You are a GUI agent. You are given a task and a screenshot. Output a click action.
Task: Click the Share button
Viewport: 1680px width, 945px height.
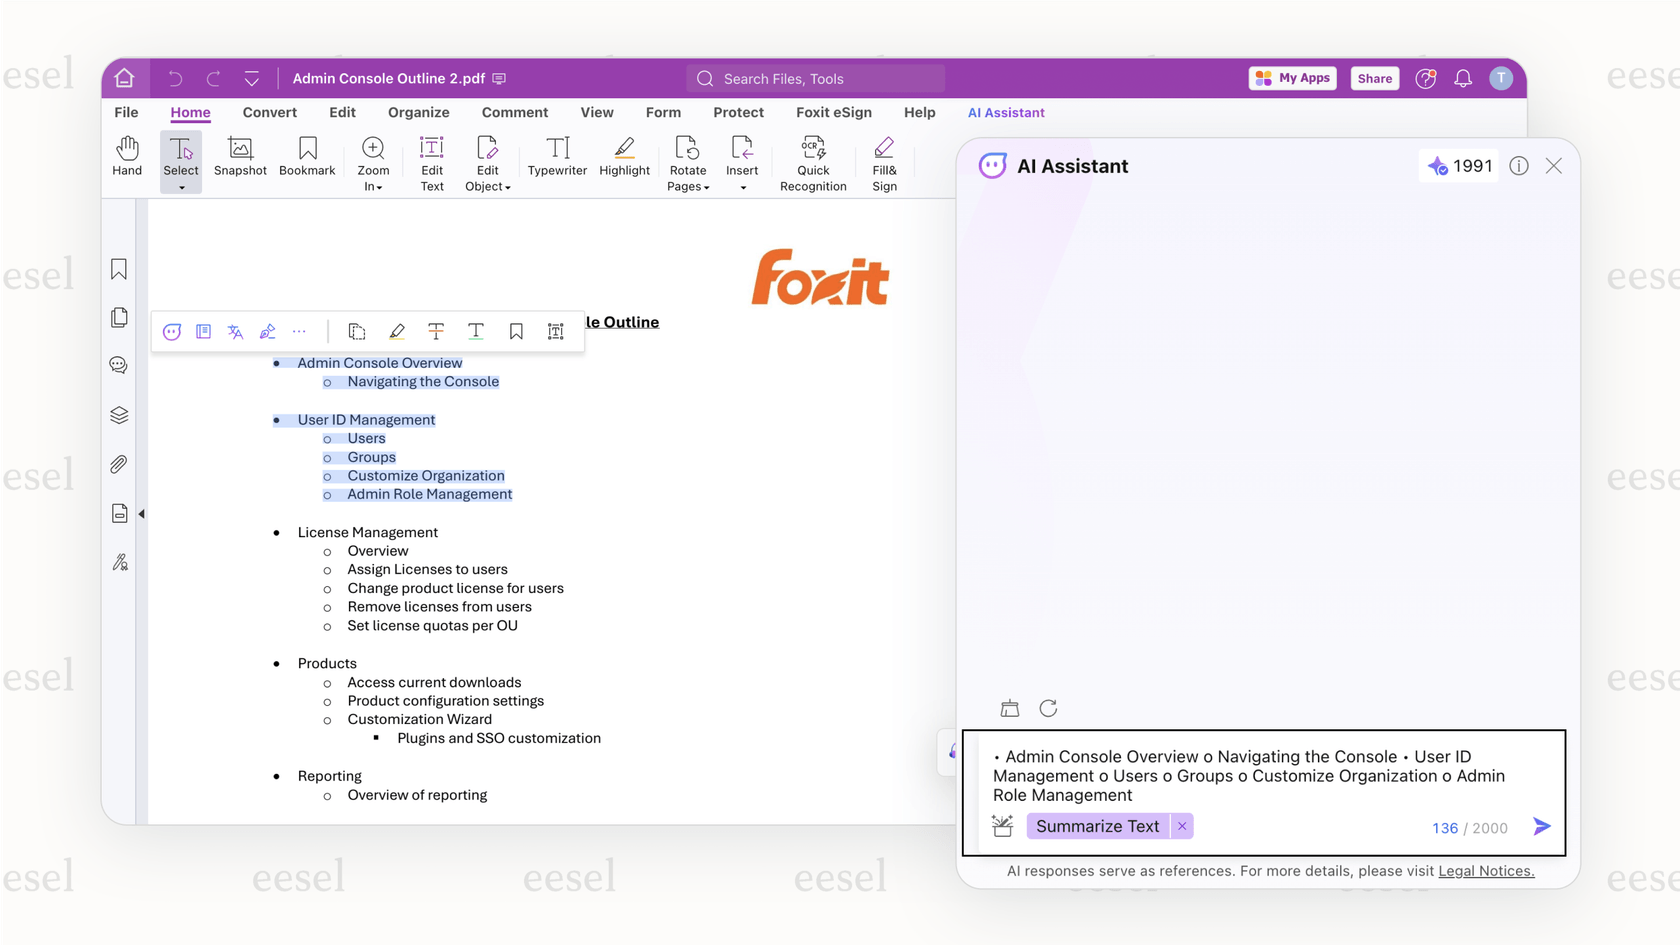coord(1374,78)
